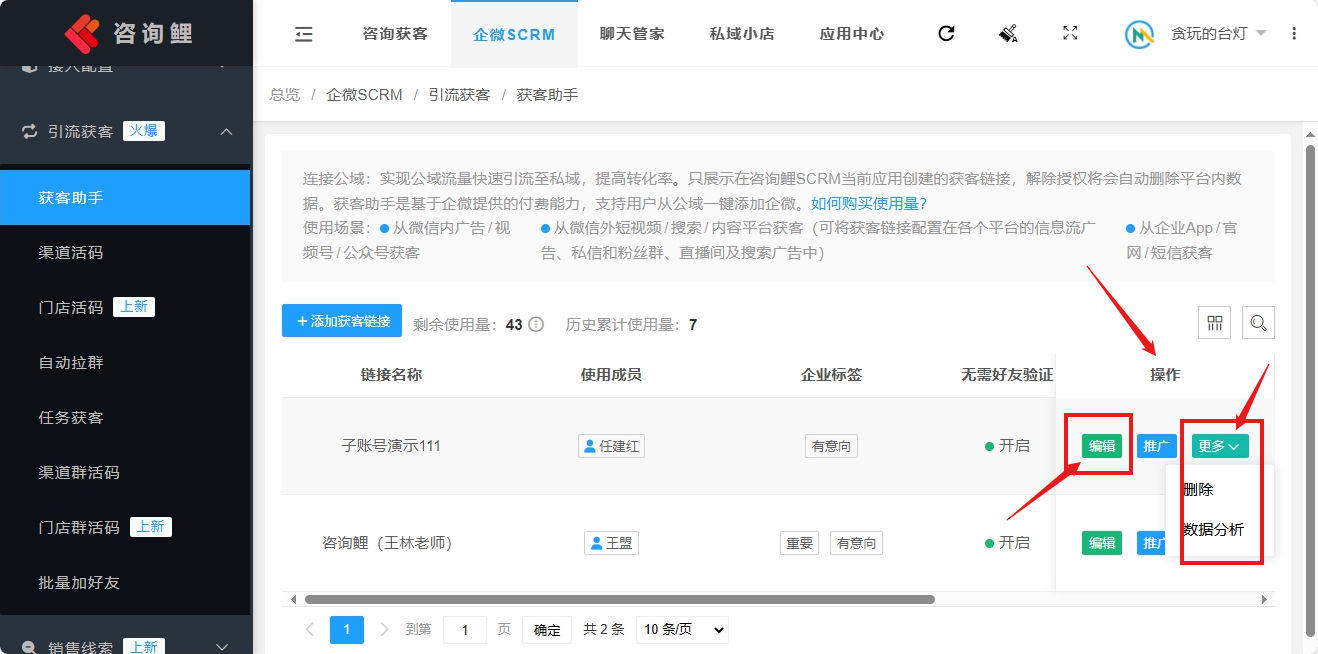Click 推广 for 咨询鲤（王林老师）
Image resolution: width=1318 pixels, height=654 pixels.
1152,543
